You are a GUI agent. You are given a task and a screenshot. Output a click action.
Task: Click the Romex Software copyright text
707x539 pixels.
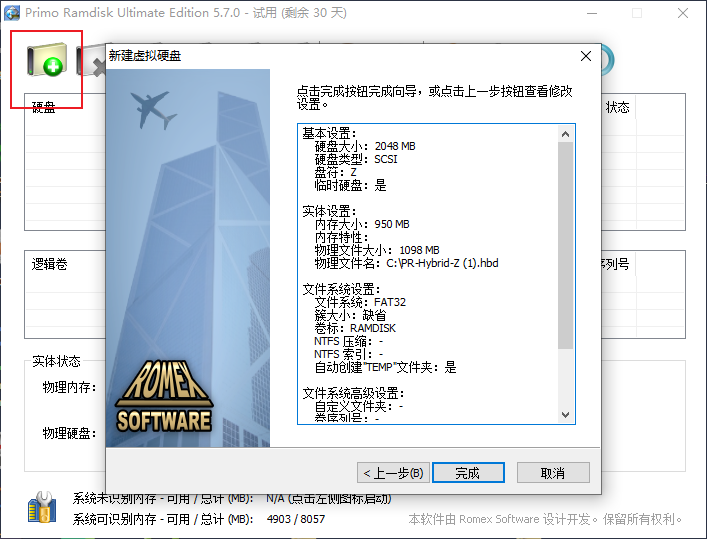click(x=545, y=520)
